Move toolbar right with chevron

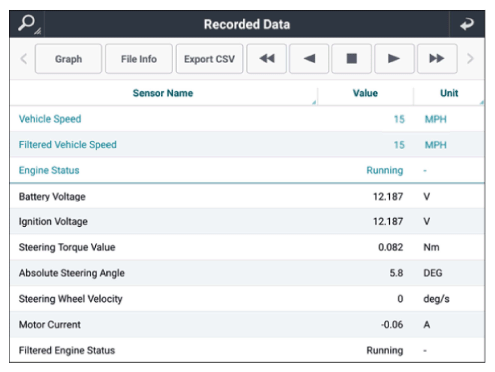tap(470, 59)
